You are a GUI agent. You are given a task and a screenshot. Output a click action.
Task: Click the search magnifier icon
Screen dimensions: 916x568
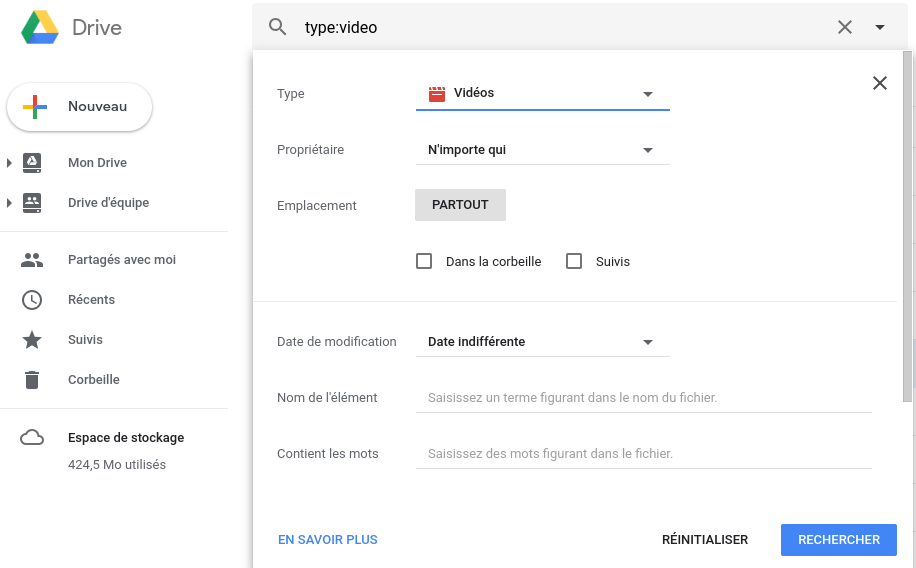(277, 27)
